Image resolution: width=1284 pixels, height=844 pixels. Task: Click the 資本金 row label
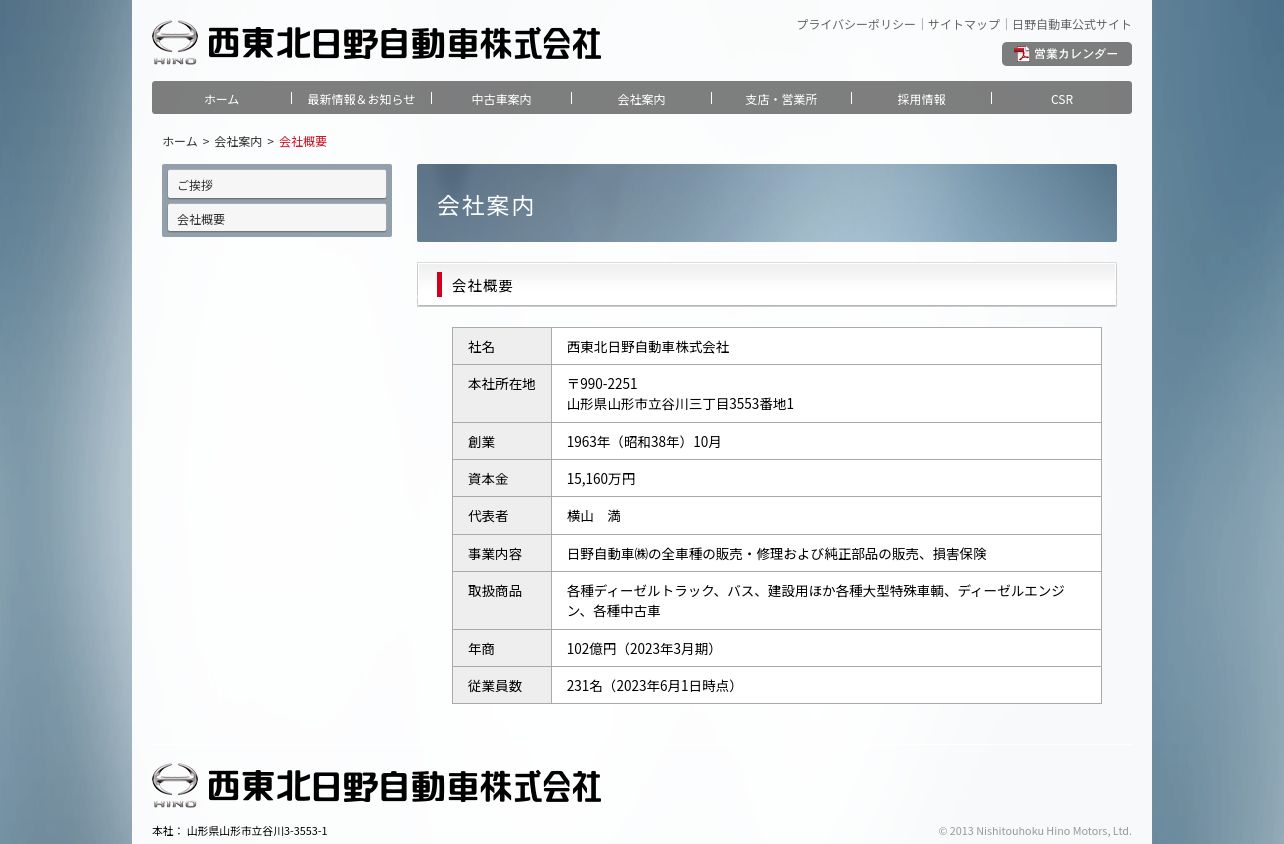(488, 478)
